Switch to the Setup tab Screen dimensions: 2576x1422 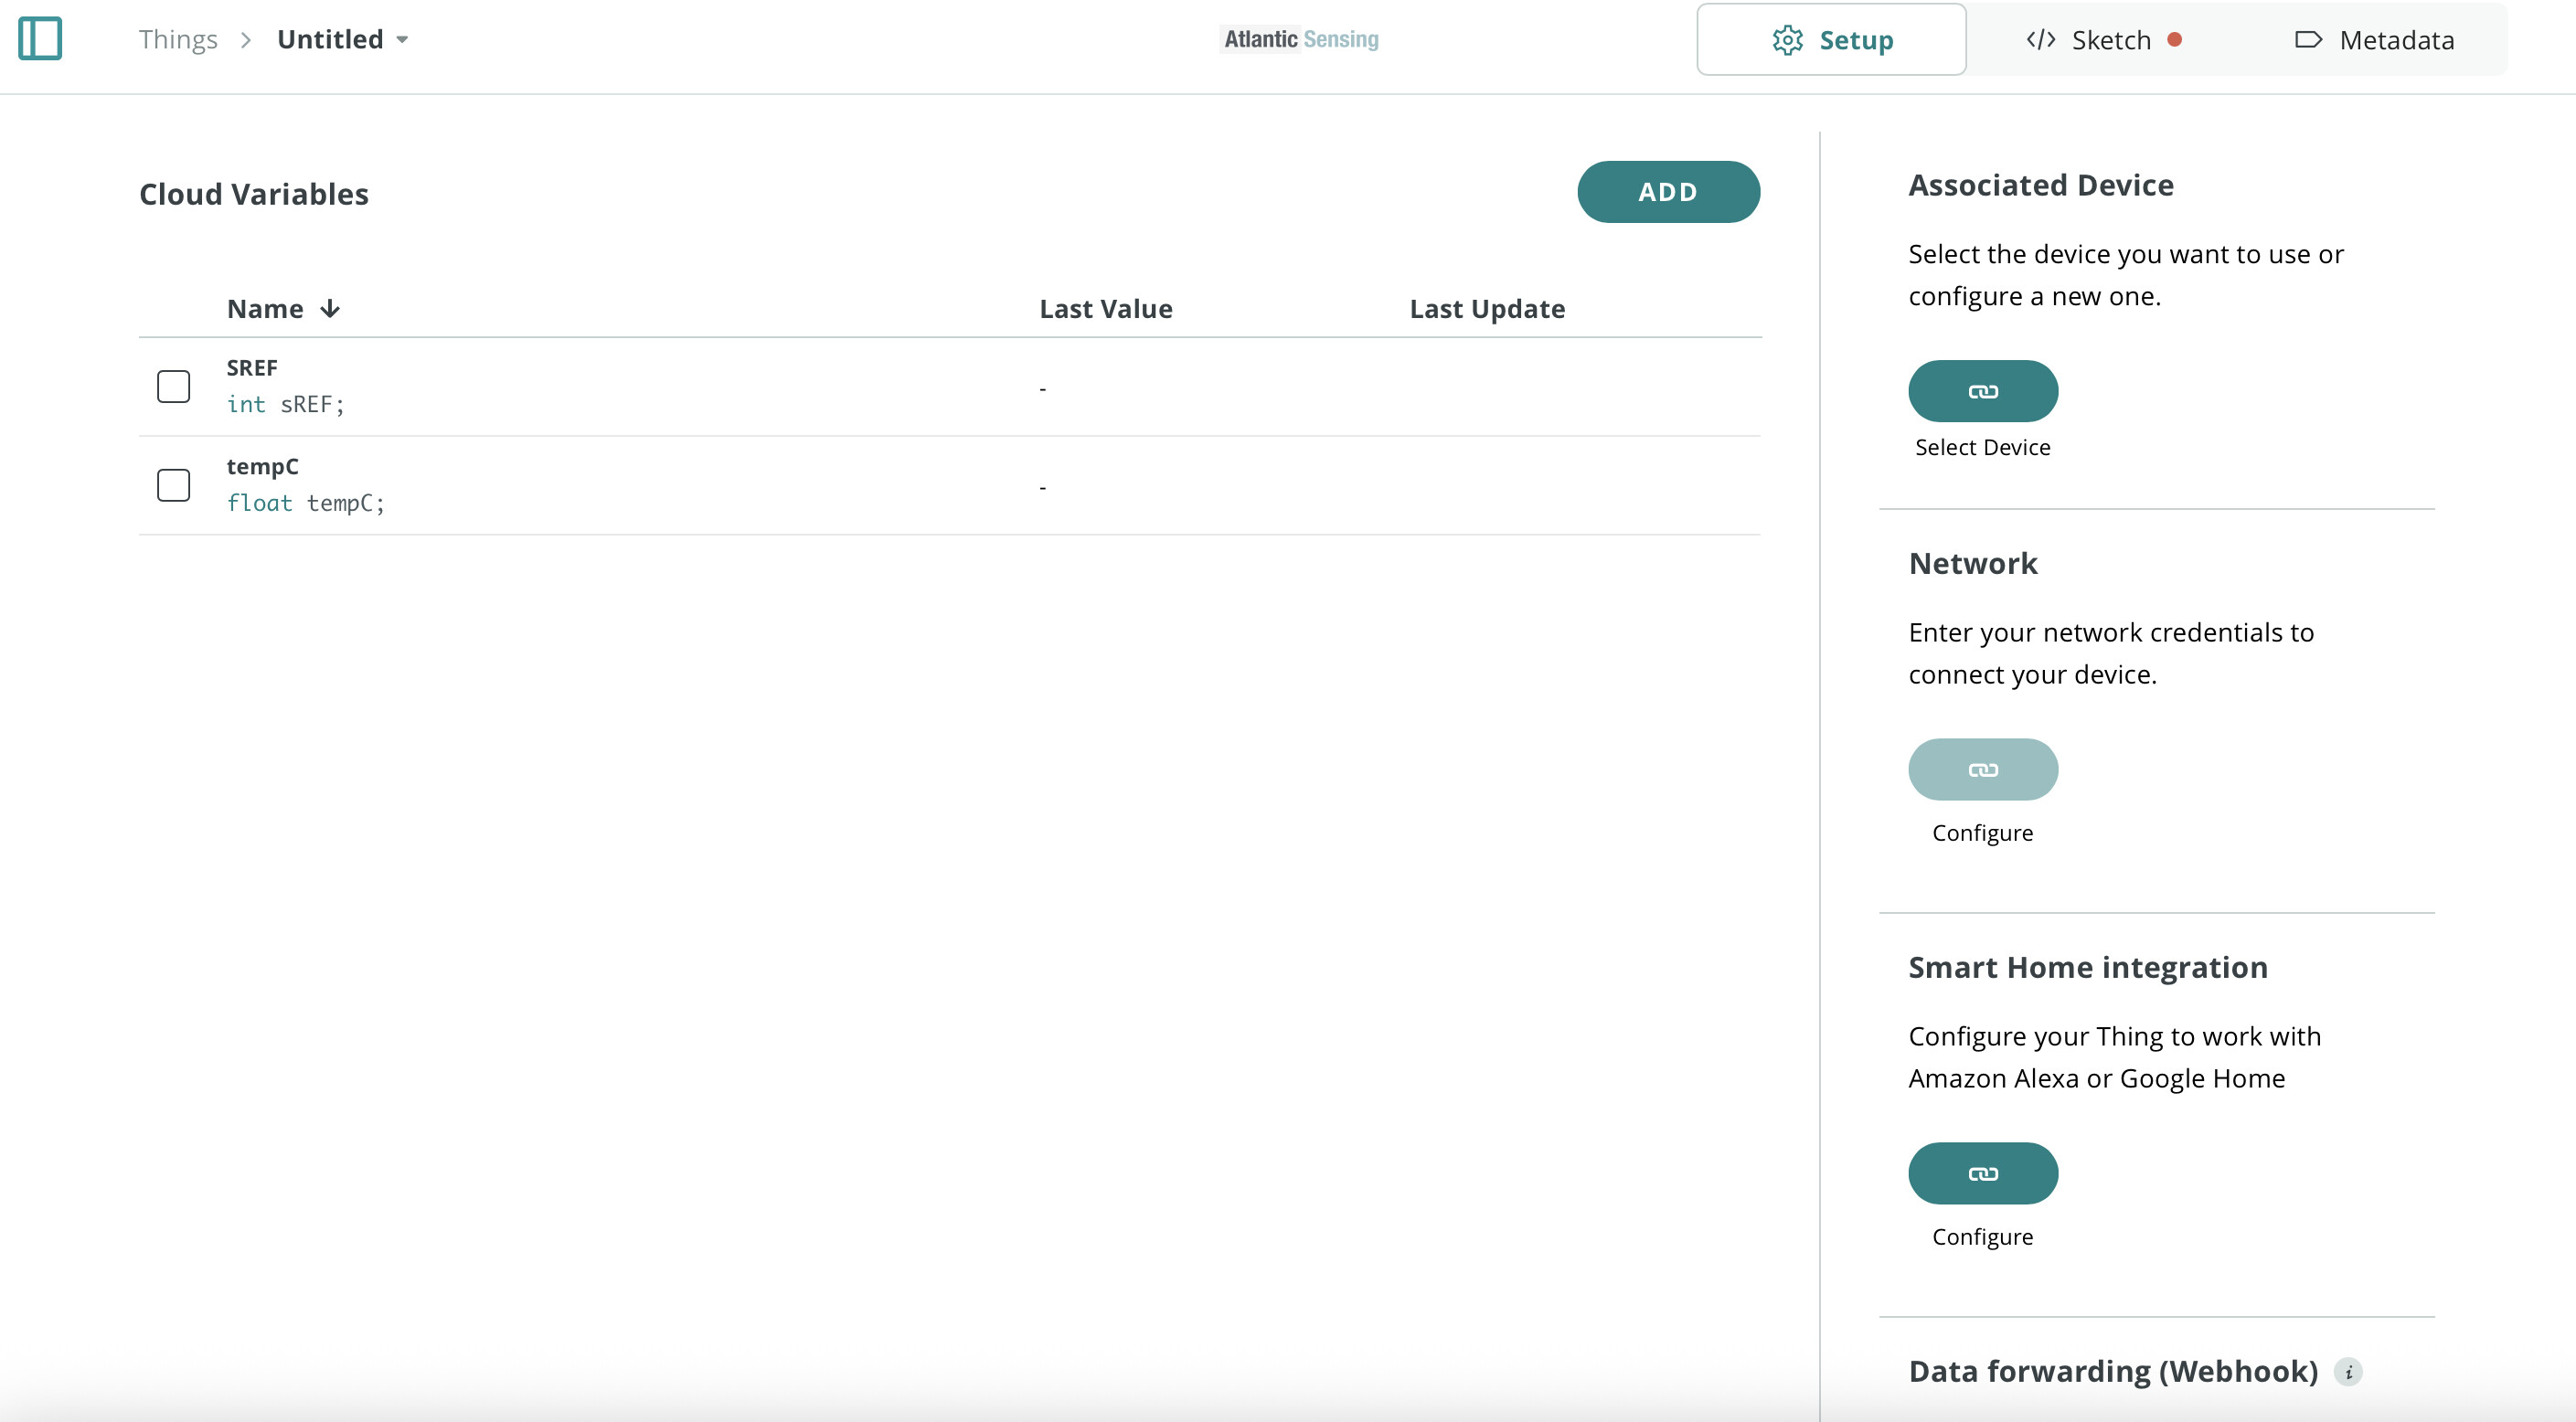pos(1831,40)
